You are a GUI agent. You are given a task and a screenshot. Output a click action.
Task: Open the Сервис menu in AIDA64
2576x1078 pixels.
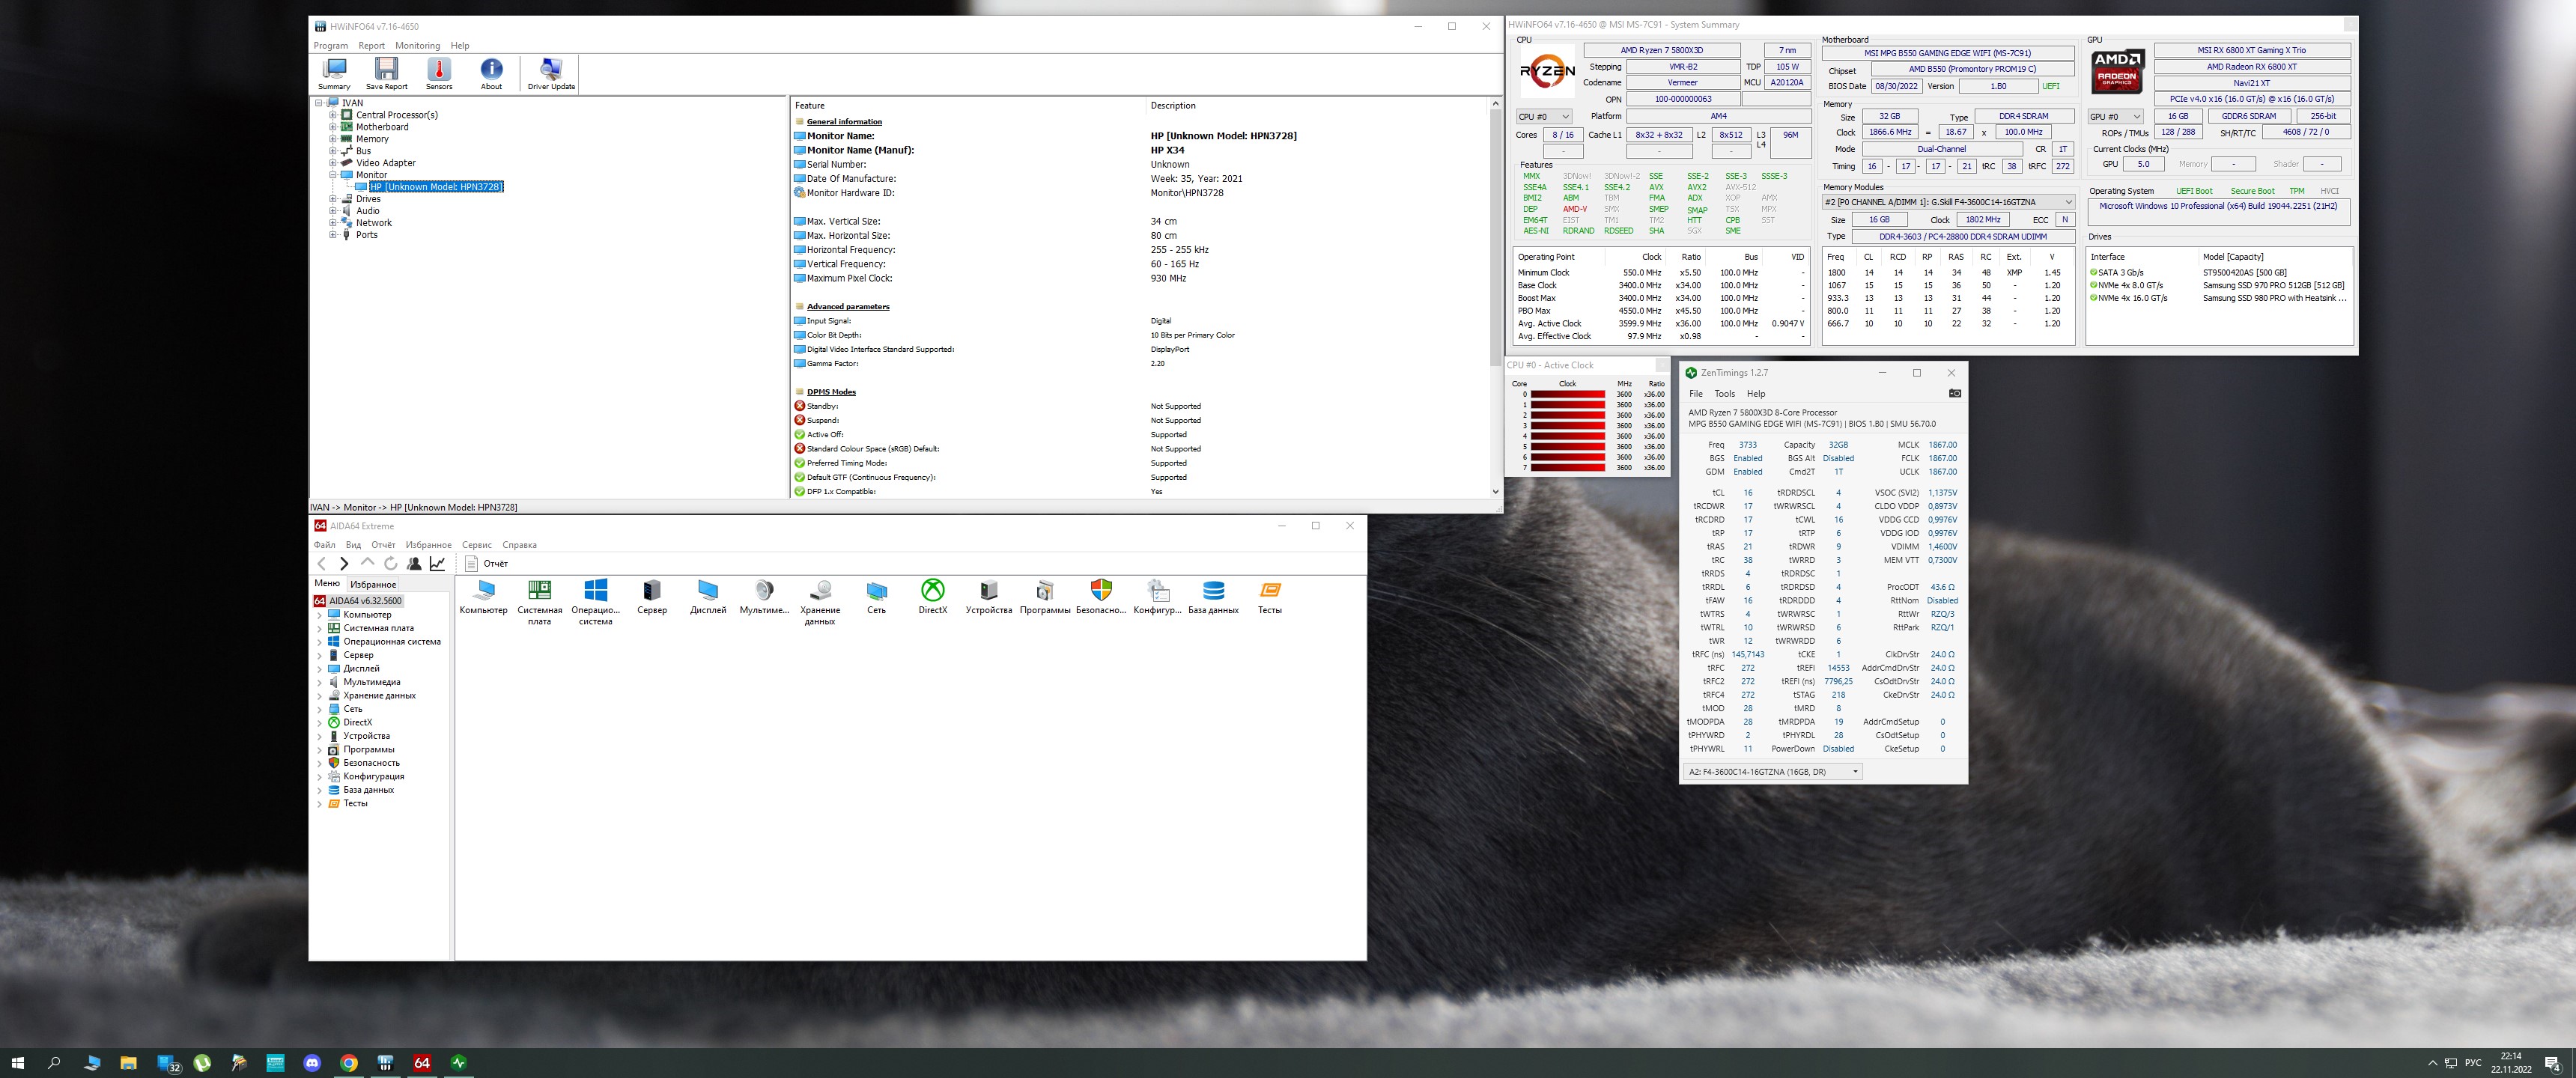pos(476,545)
